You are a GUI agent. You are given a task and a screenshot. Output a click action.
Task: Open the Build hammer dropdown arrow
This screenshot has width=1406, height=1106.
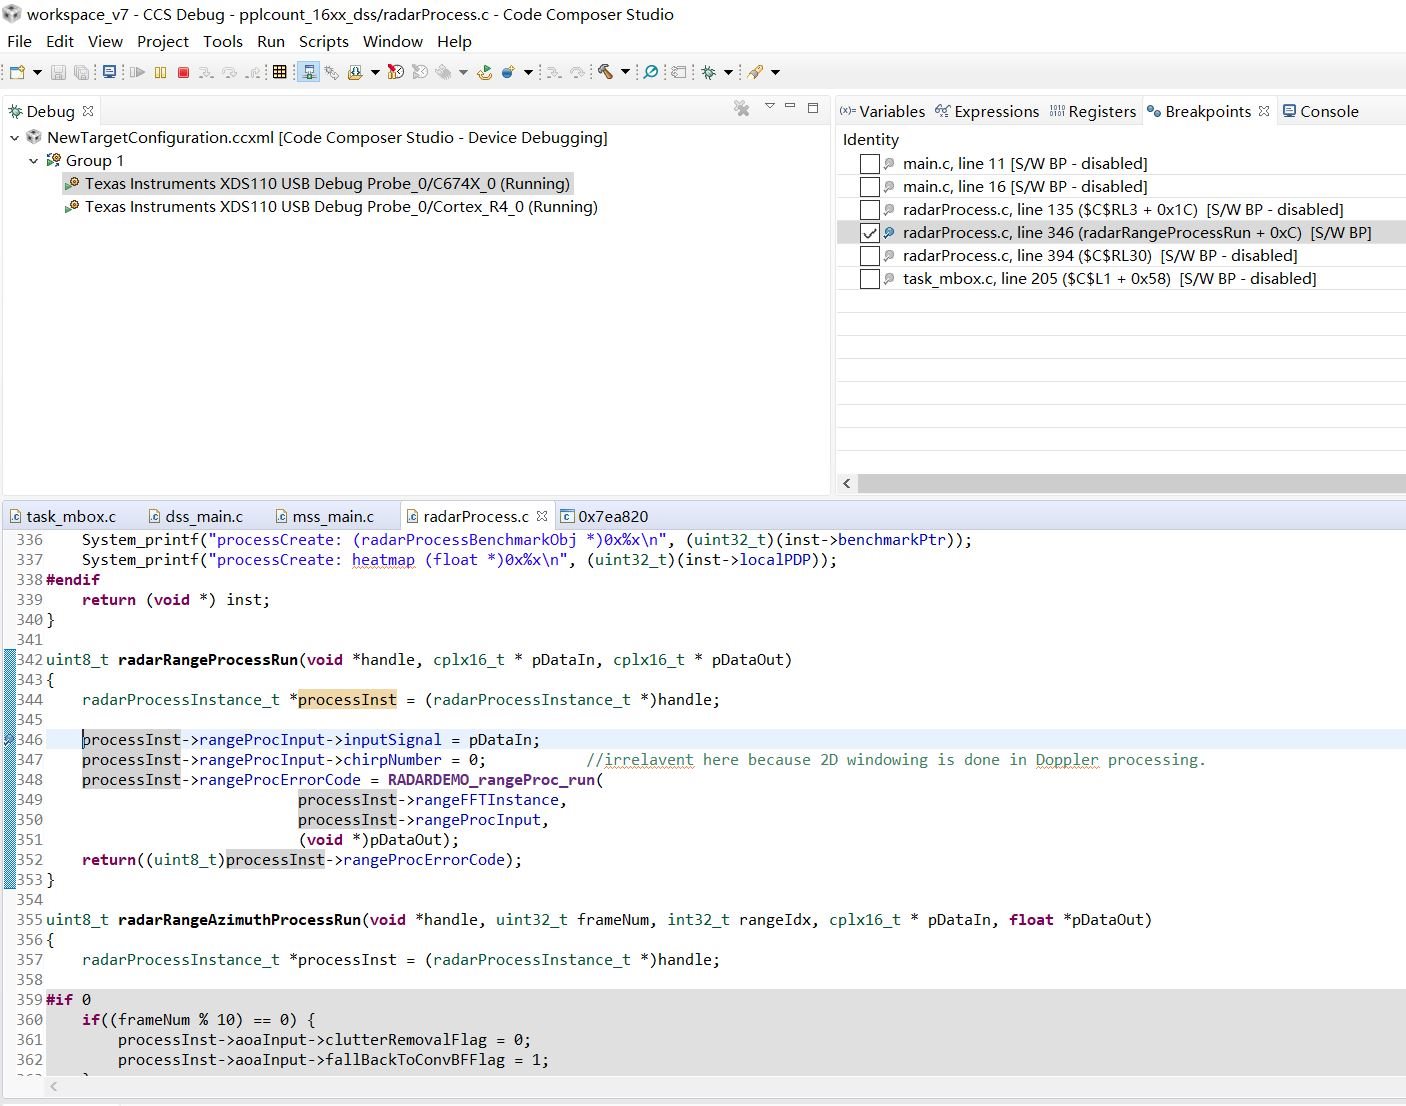tap(625, 72)
